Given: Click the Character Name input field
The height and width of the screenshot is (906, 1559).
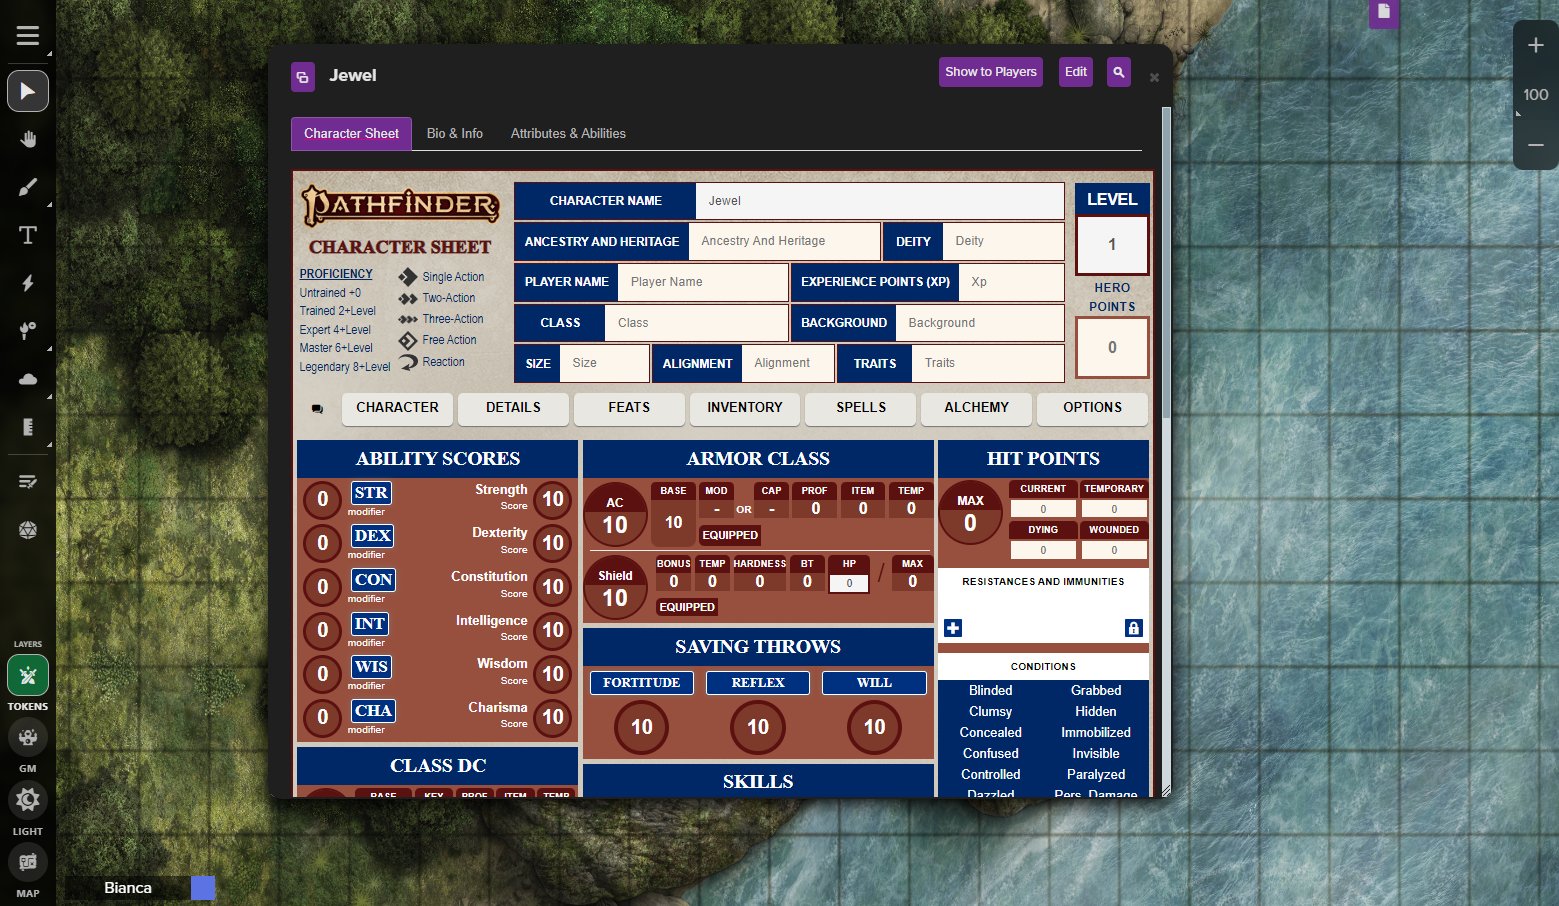Looking at the screenshot, I should pyautogui.click(x=880, y=201).
